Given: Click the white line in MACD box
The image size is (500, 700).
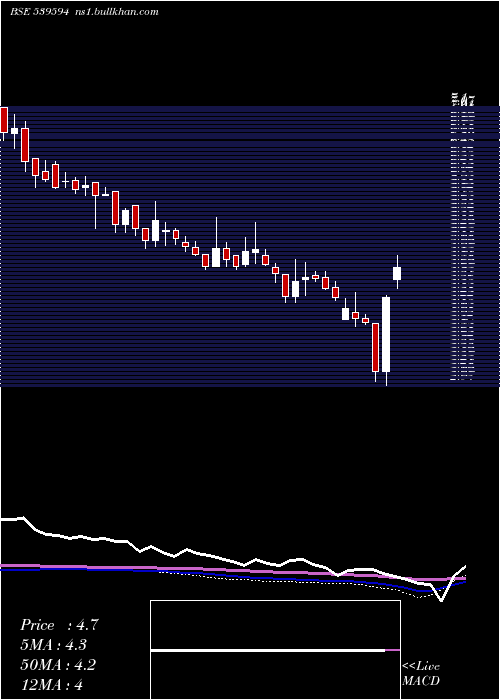Looking at the screenshot, I should click(x=268, y=650).
